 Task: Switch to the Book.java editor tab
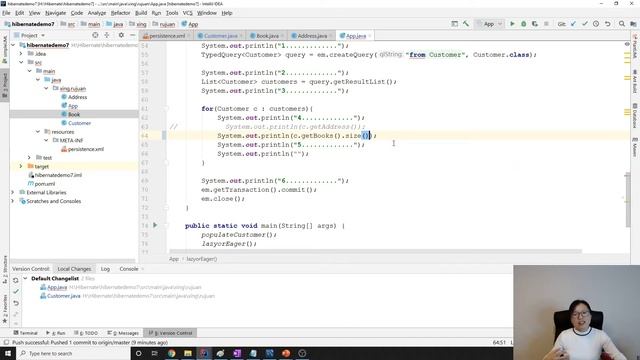click(267, 36)
